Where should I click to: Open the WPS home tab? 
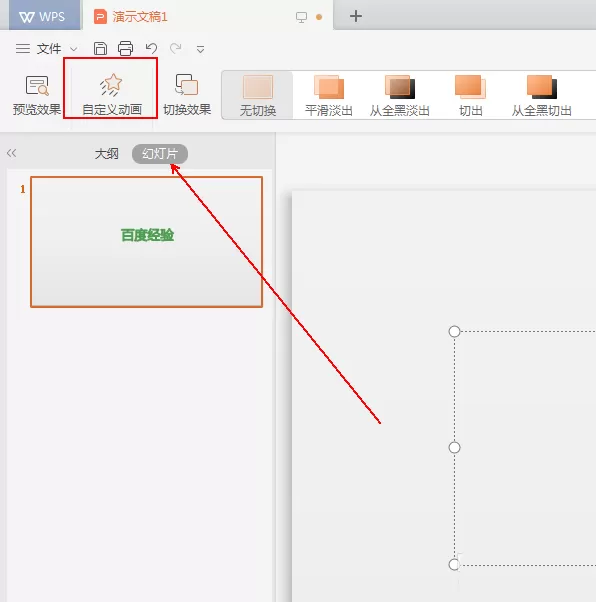pyautogui.click(x=44, y=15)
